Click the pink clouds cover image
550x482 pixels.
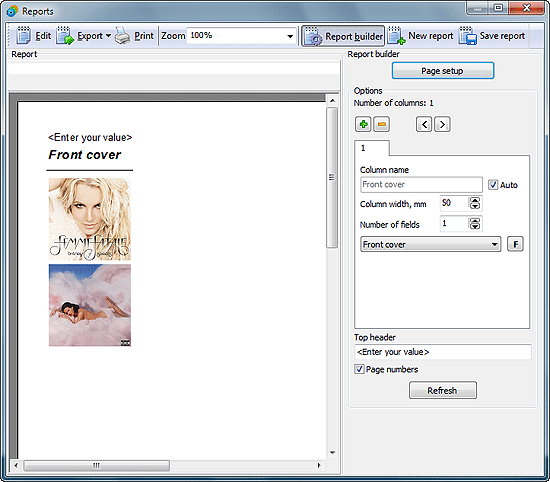(90, 305)
